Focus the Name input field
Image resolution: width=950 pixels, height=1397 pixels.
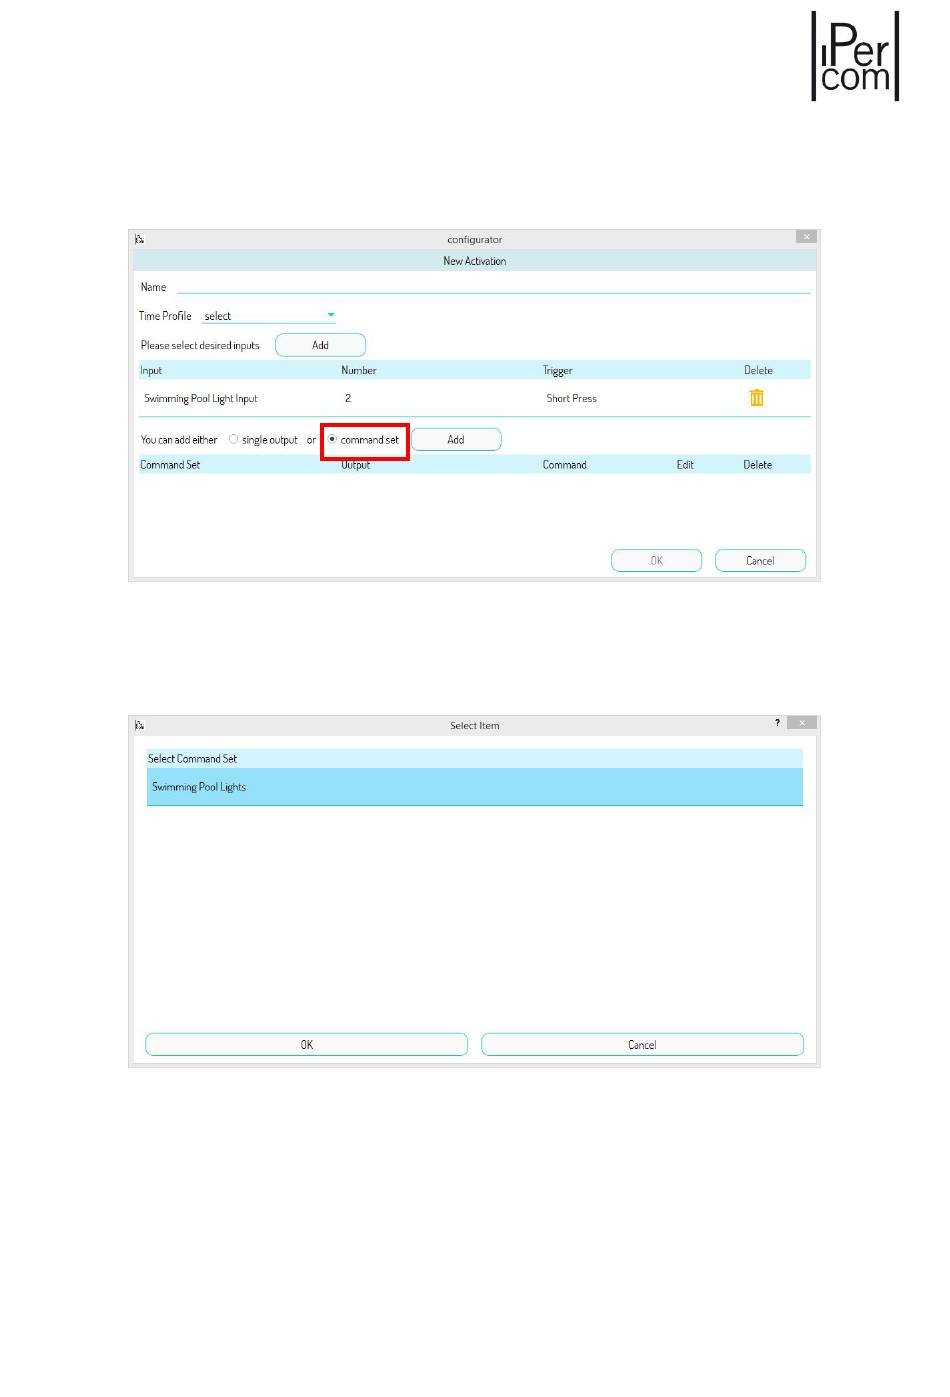(493, 287)
